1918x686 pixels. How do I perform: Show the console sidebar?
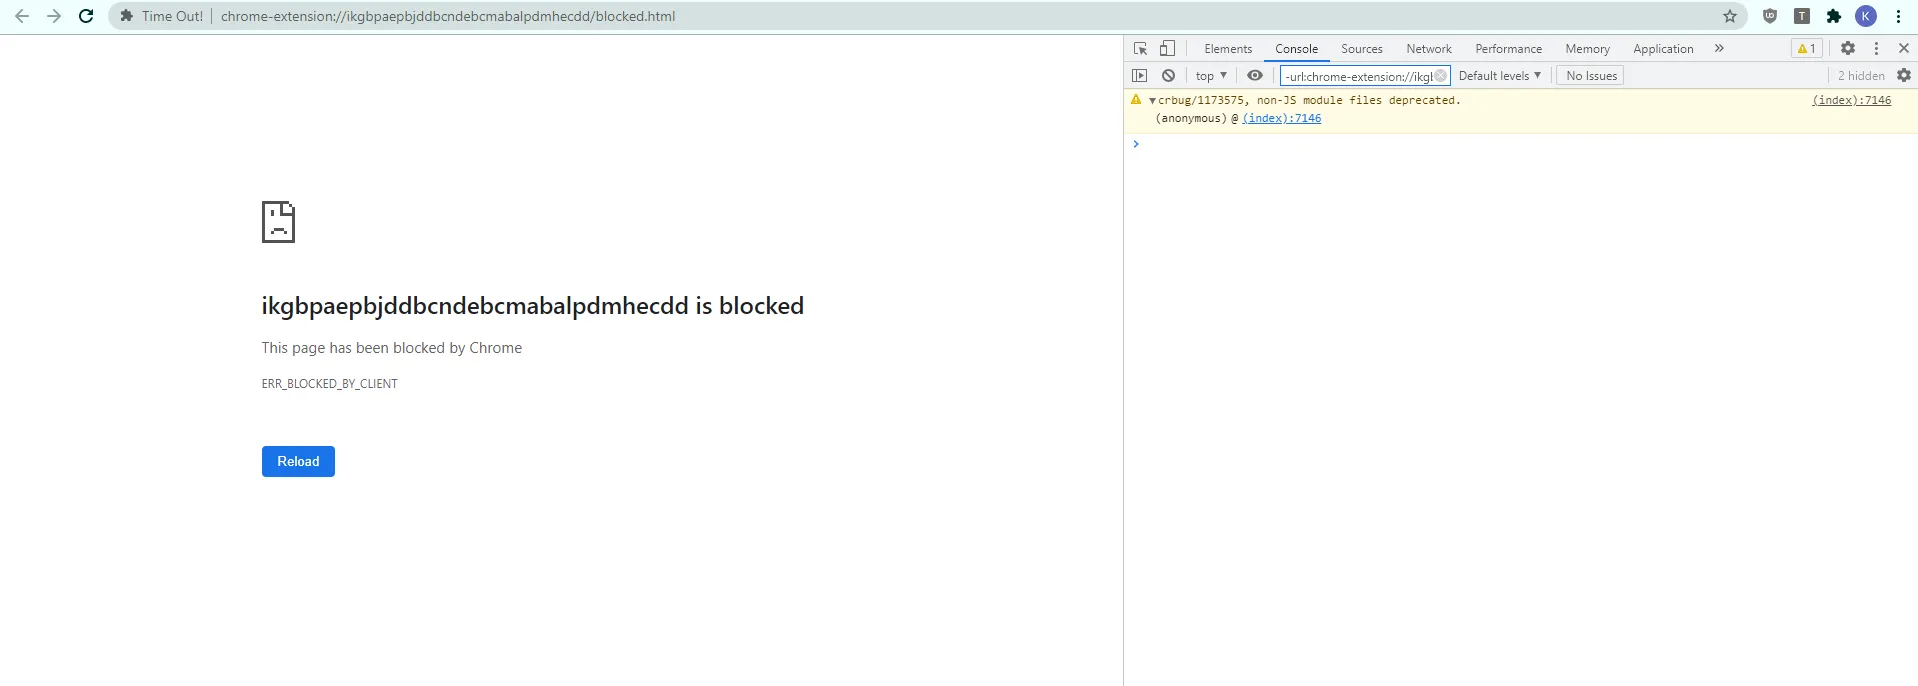pos(1140,75)
